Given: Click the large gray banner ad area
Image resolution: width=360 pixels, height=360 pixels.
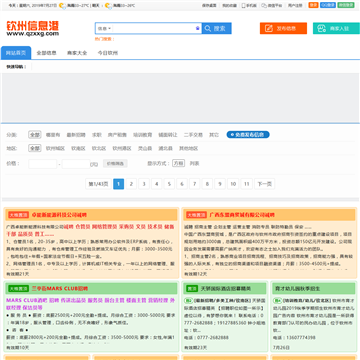Looking at the screenshot, I should point(180,97).
